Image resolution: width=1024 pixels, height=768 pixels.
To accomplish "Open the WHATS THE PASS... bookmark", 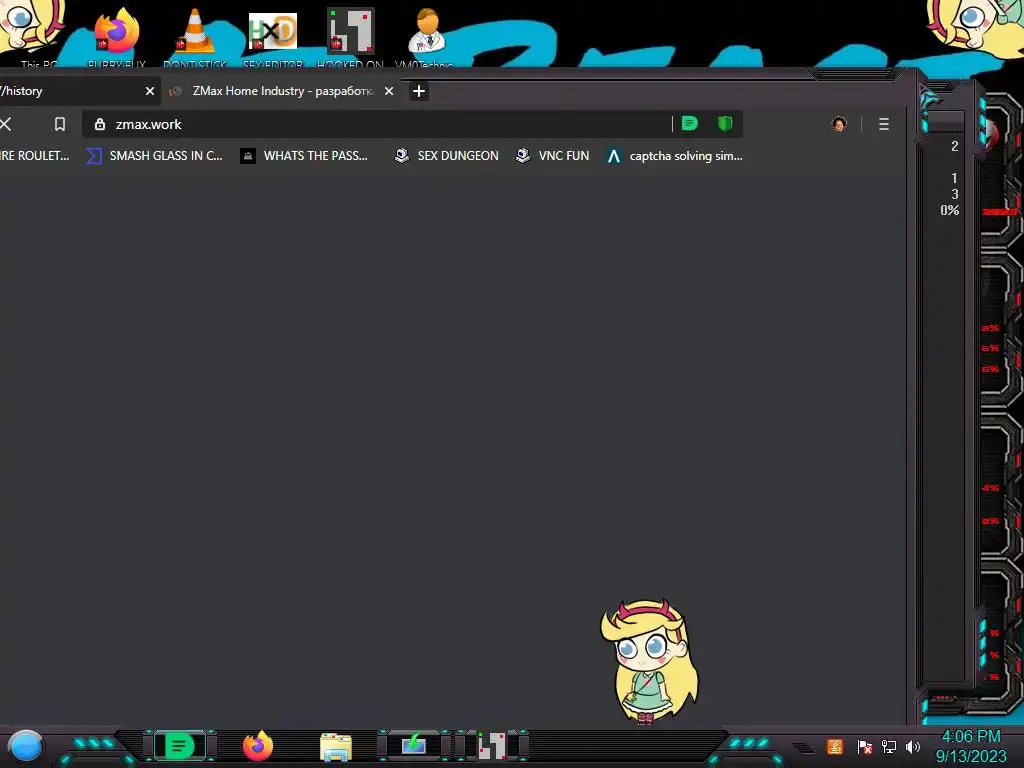I will click(304, 155).
